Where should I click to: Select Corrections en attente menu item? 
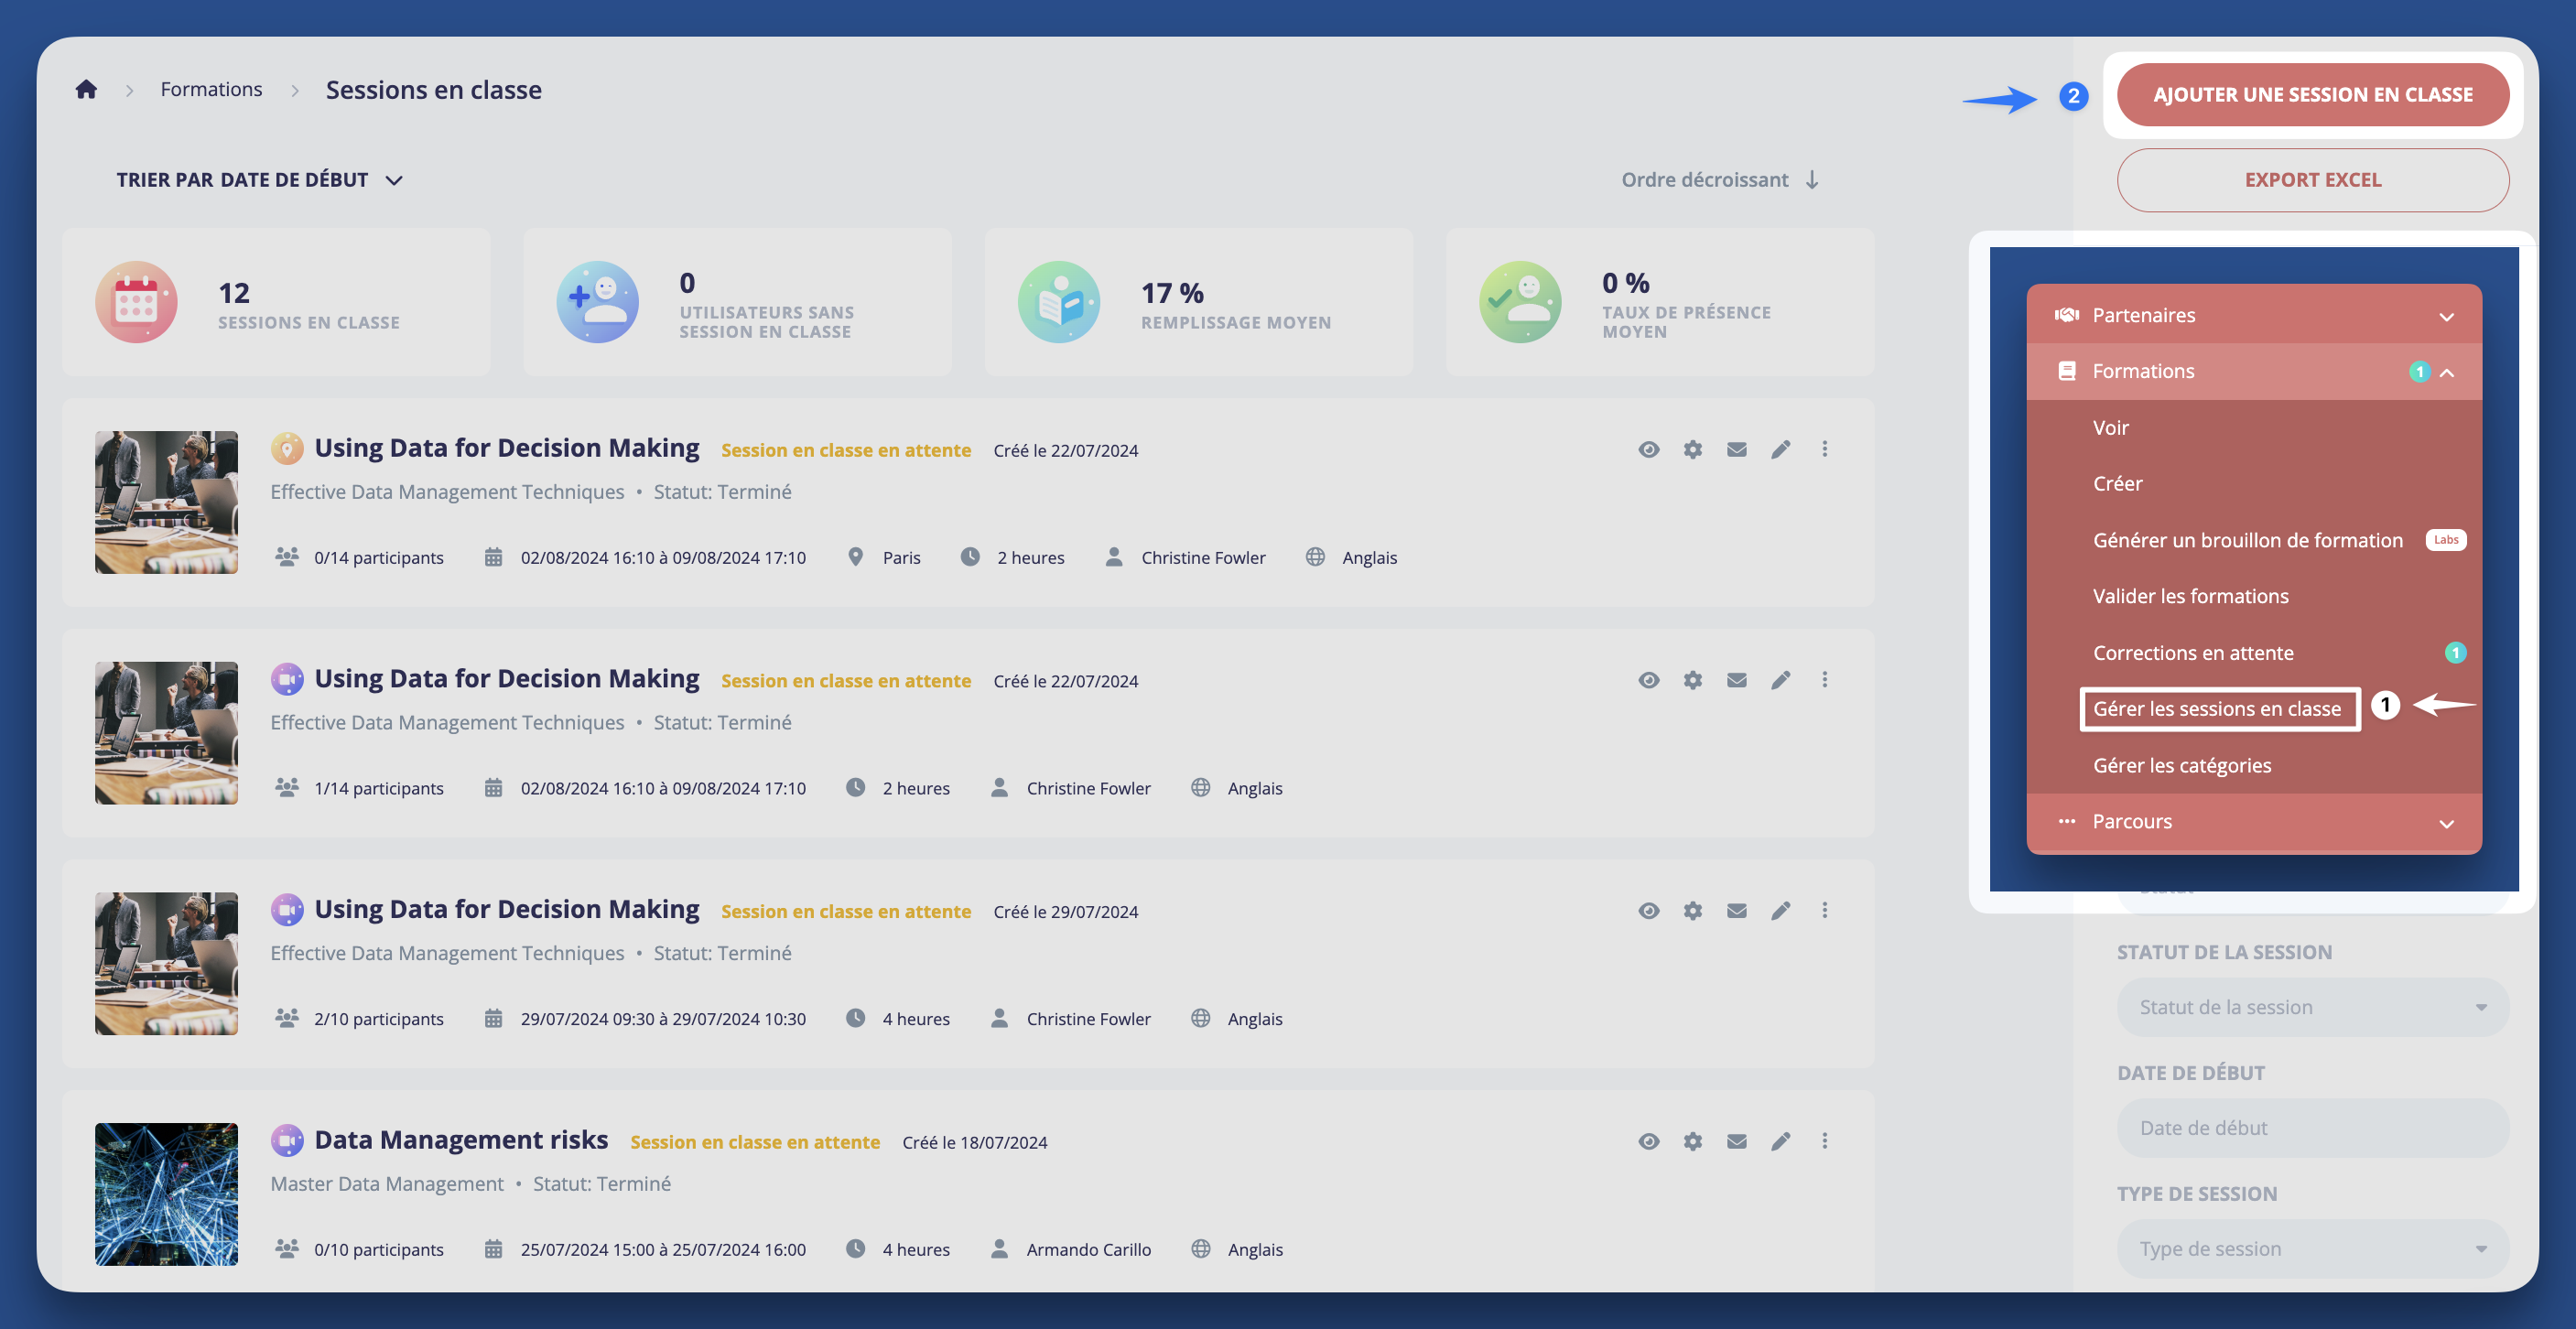point(2192,653)
